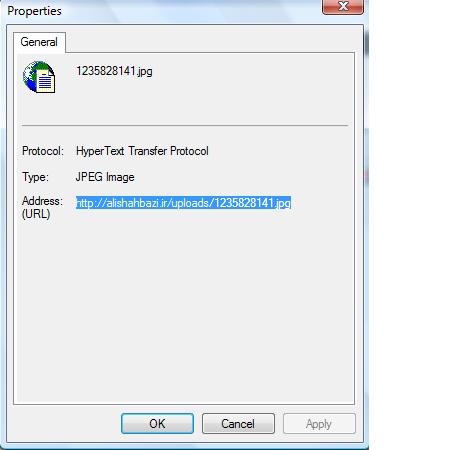Click the empty title bar area beside Properties
Viewport: 467px width, 450px height.
point(190,11)
